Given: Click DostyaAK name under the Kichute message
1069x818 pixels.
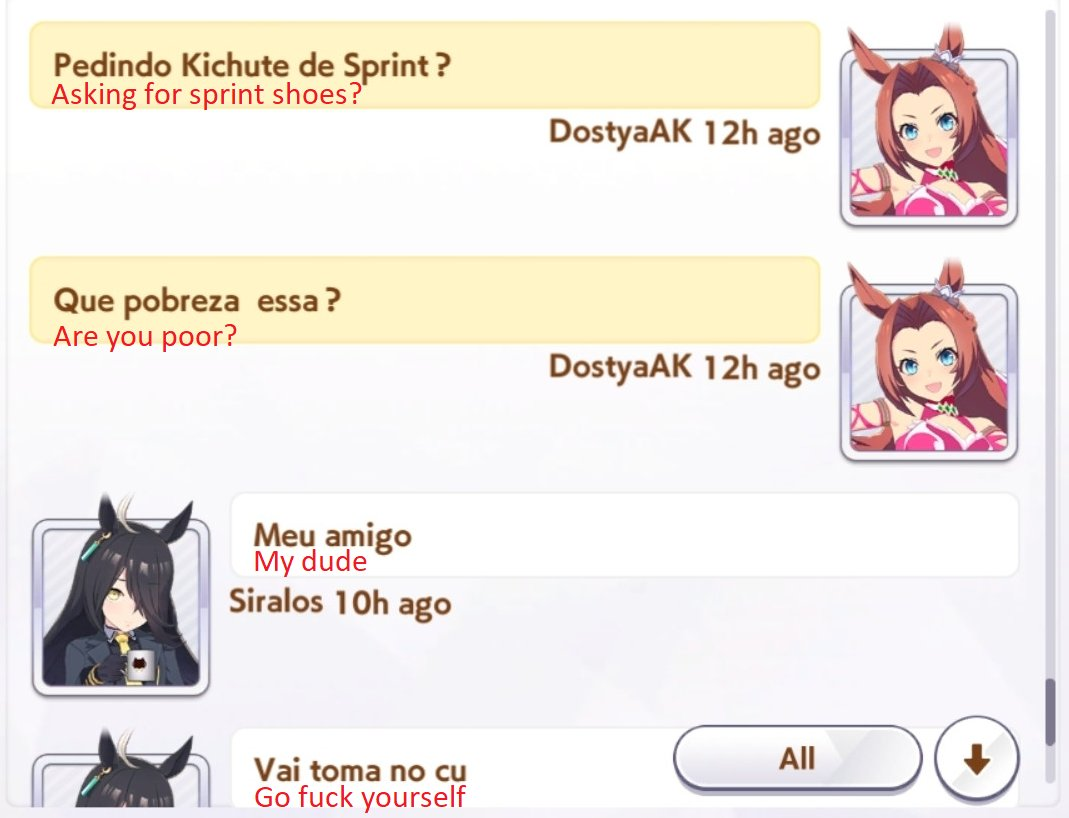Looking at the screenshot, I should [620, 132].
